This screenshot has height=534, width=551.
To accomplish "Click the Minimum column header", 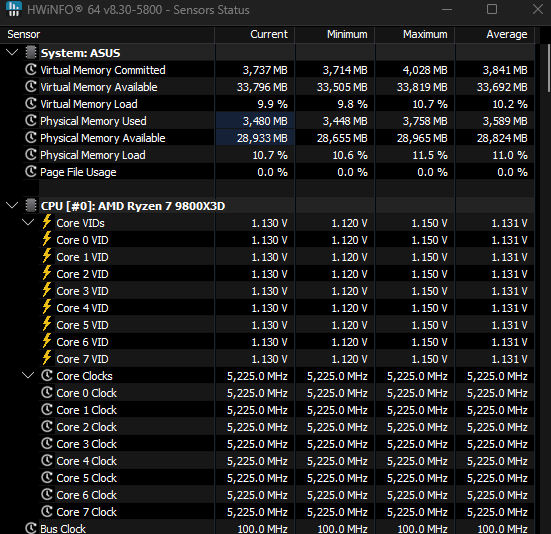I will pos(335,34).
